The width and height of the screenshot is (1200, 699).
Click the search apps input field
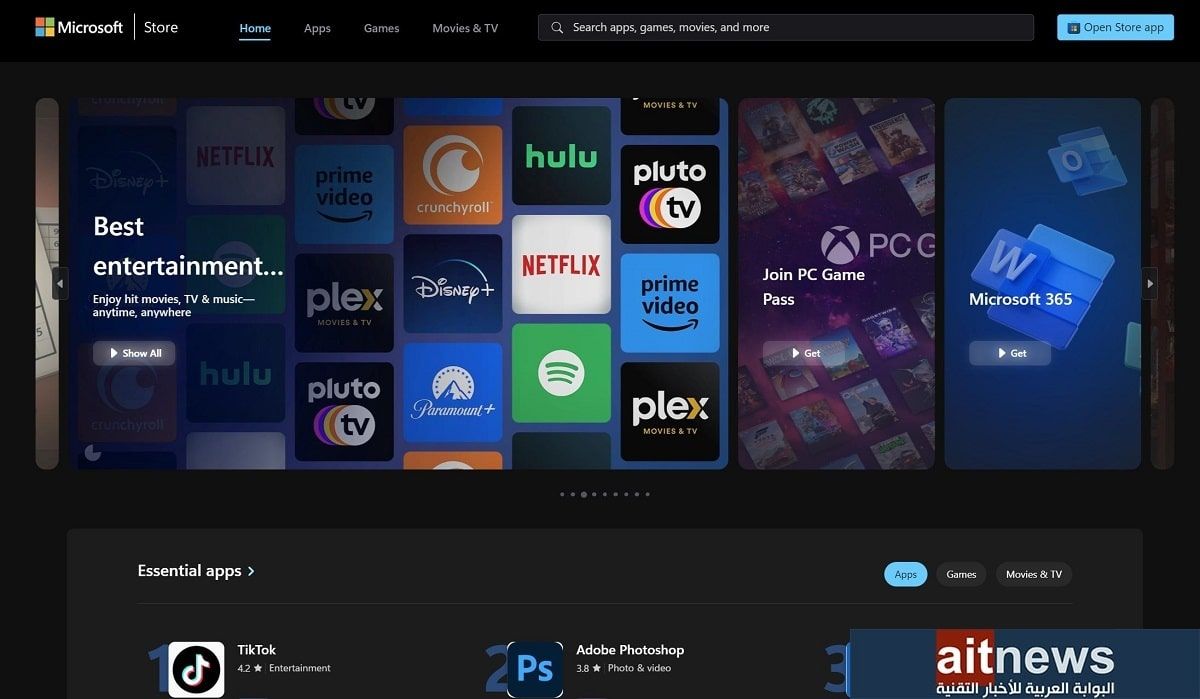[x=790, y=28]
